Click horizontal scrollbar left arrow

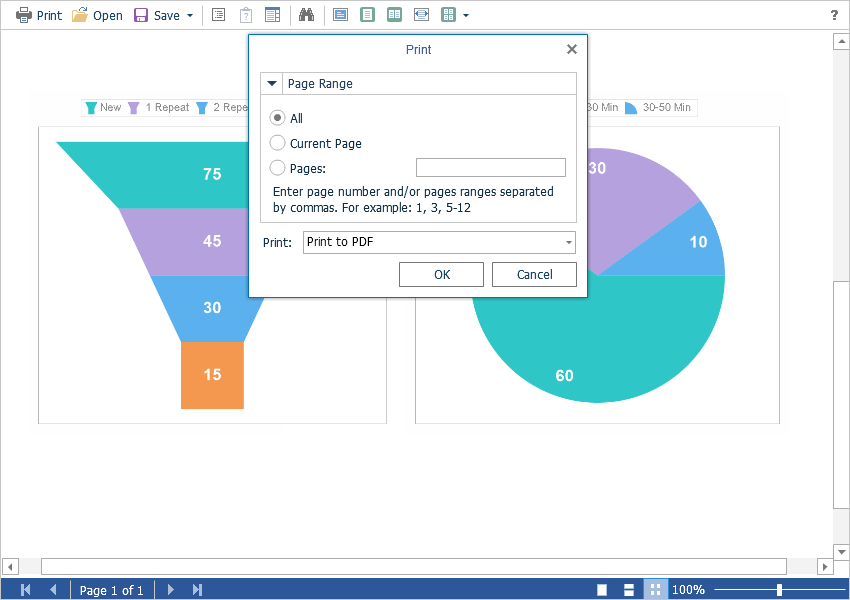(10, 567)
